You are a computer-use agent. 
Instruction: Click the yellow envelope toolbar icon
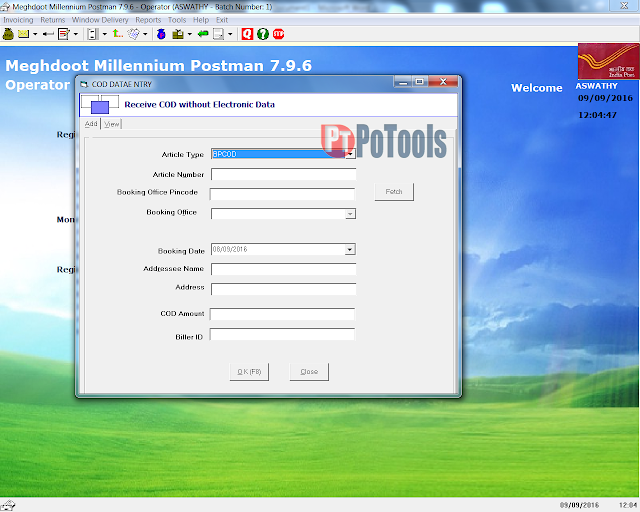point(23,34)
